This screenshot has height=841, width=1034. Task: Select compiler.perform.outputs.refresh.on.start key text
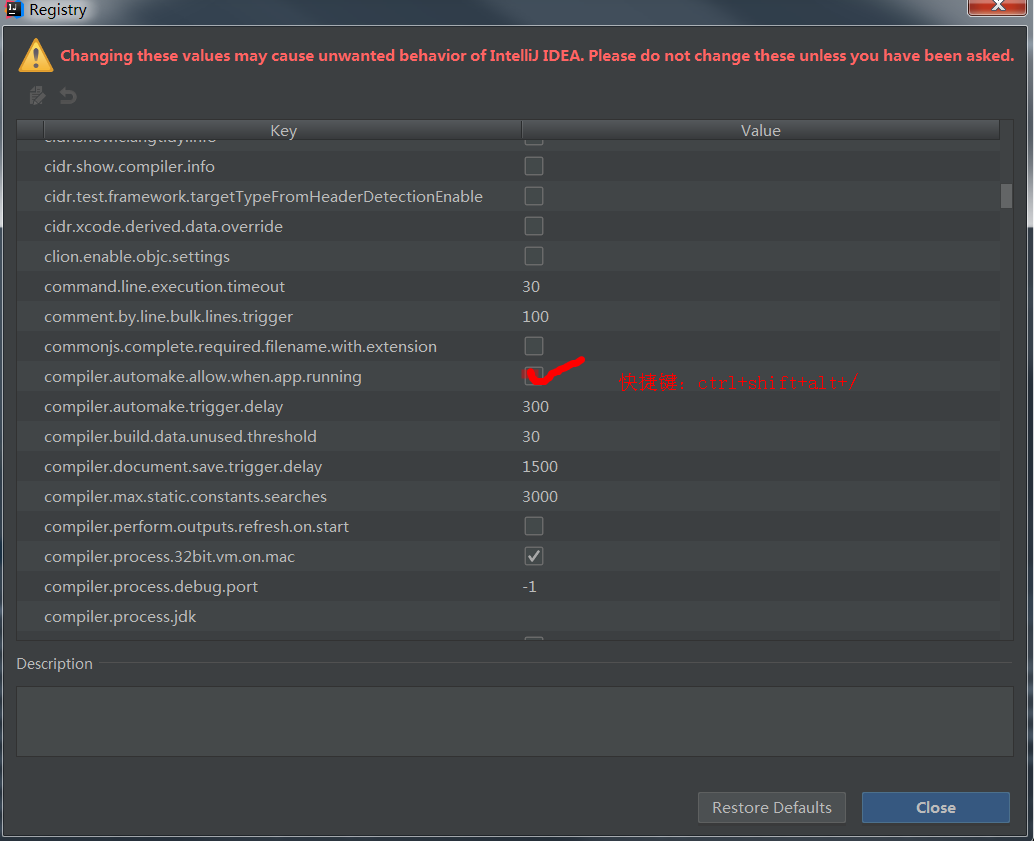pyautogui.click(x=197, y=526)
